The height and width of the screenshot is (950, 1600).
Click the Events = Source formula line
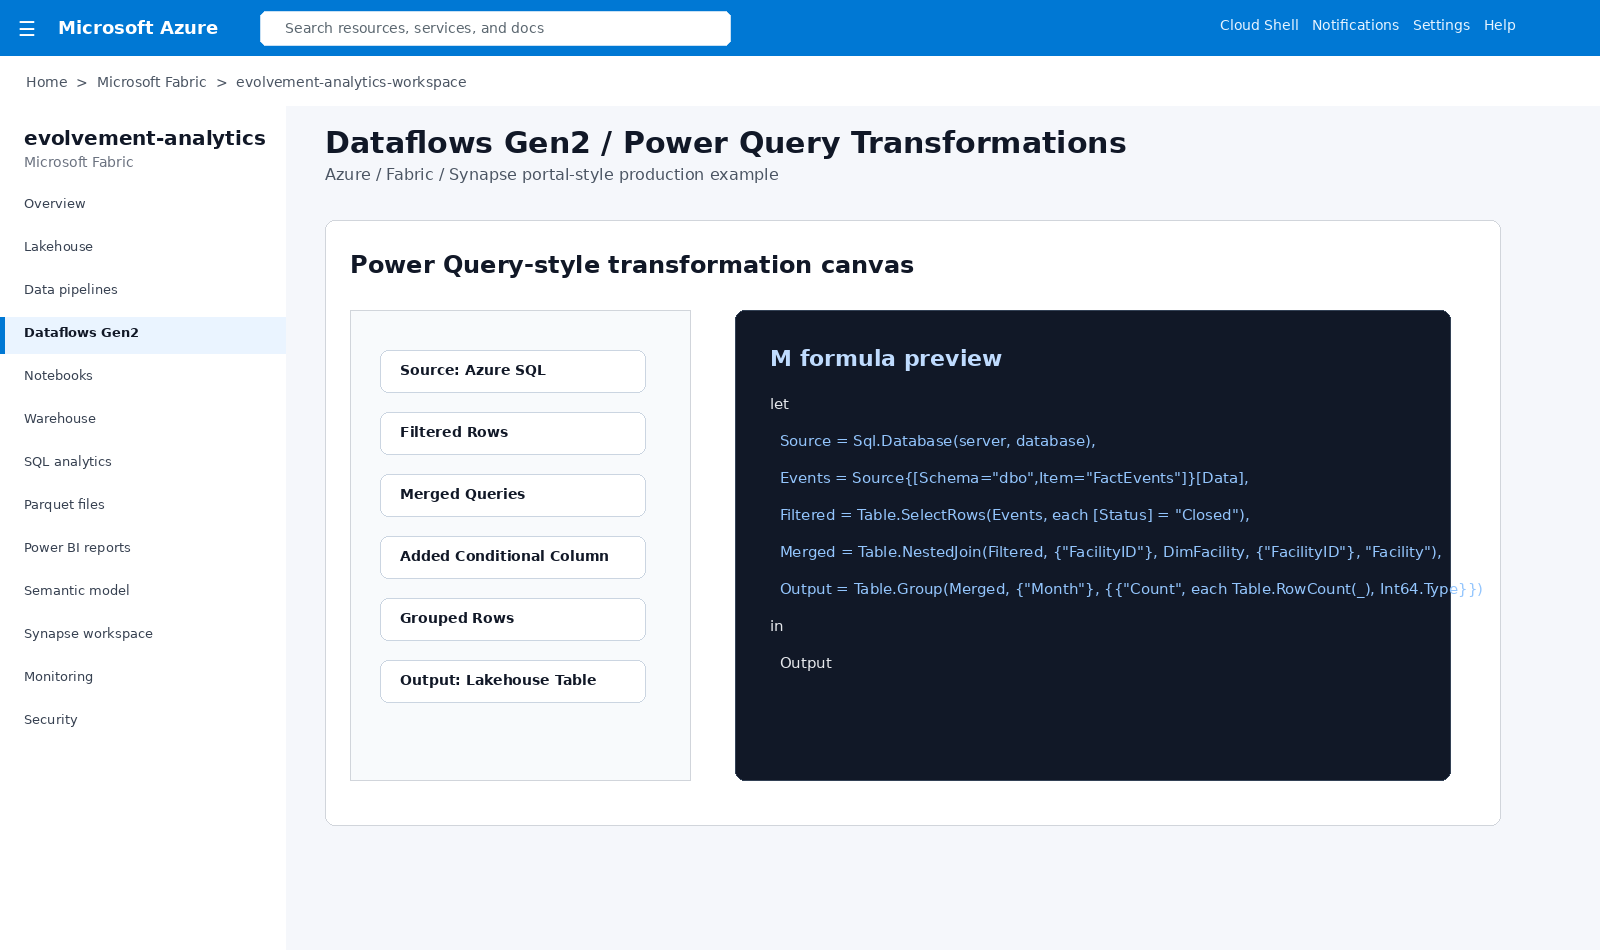[x=1014, y=478]
